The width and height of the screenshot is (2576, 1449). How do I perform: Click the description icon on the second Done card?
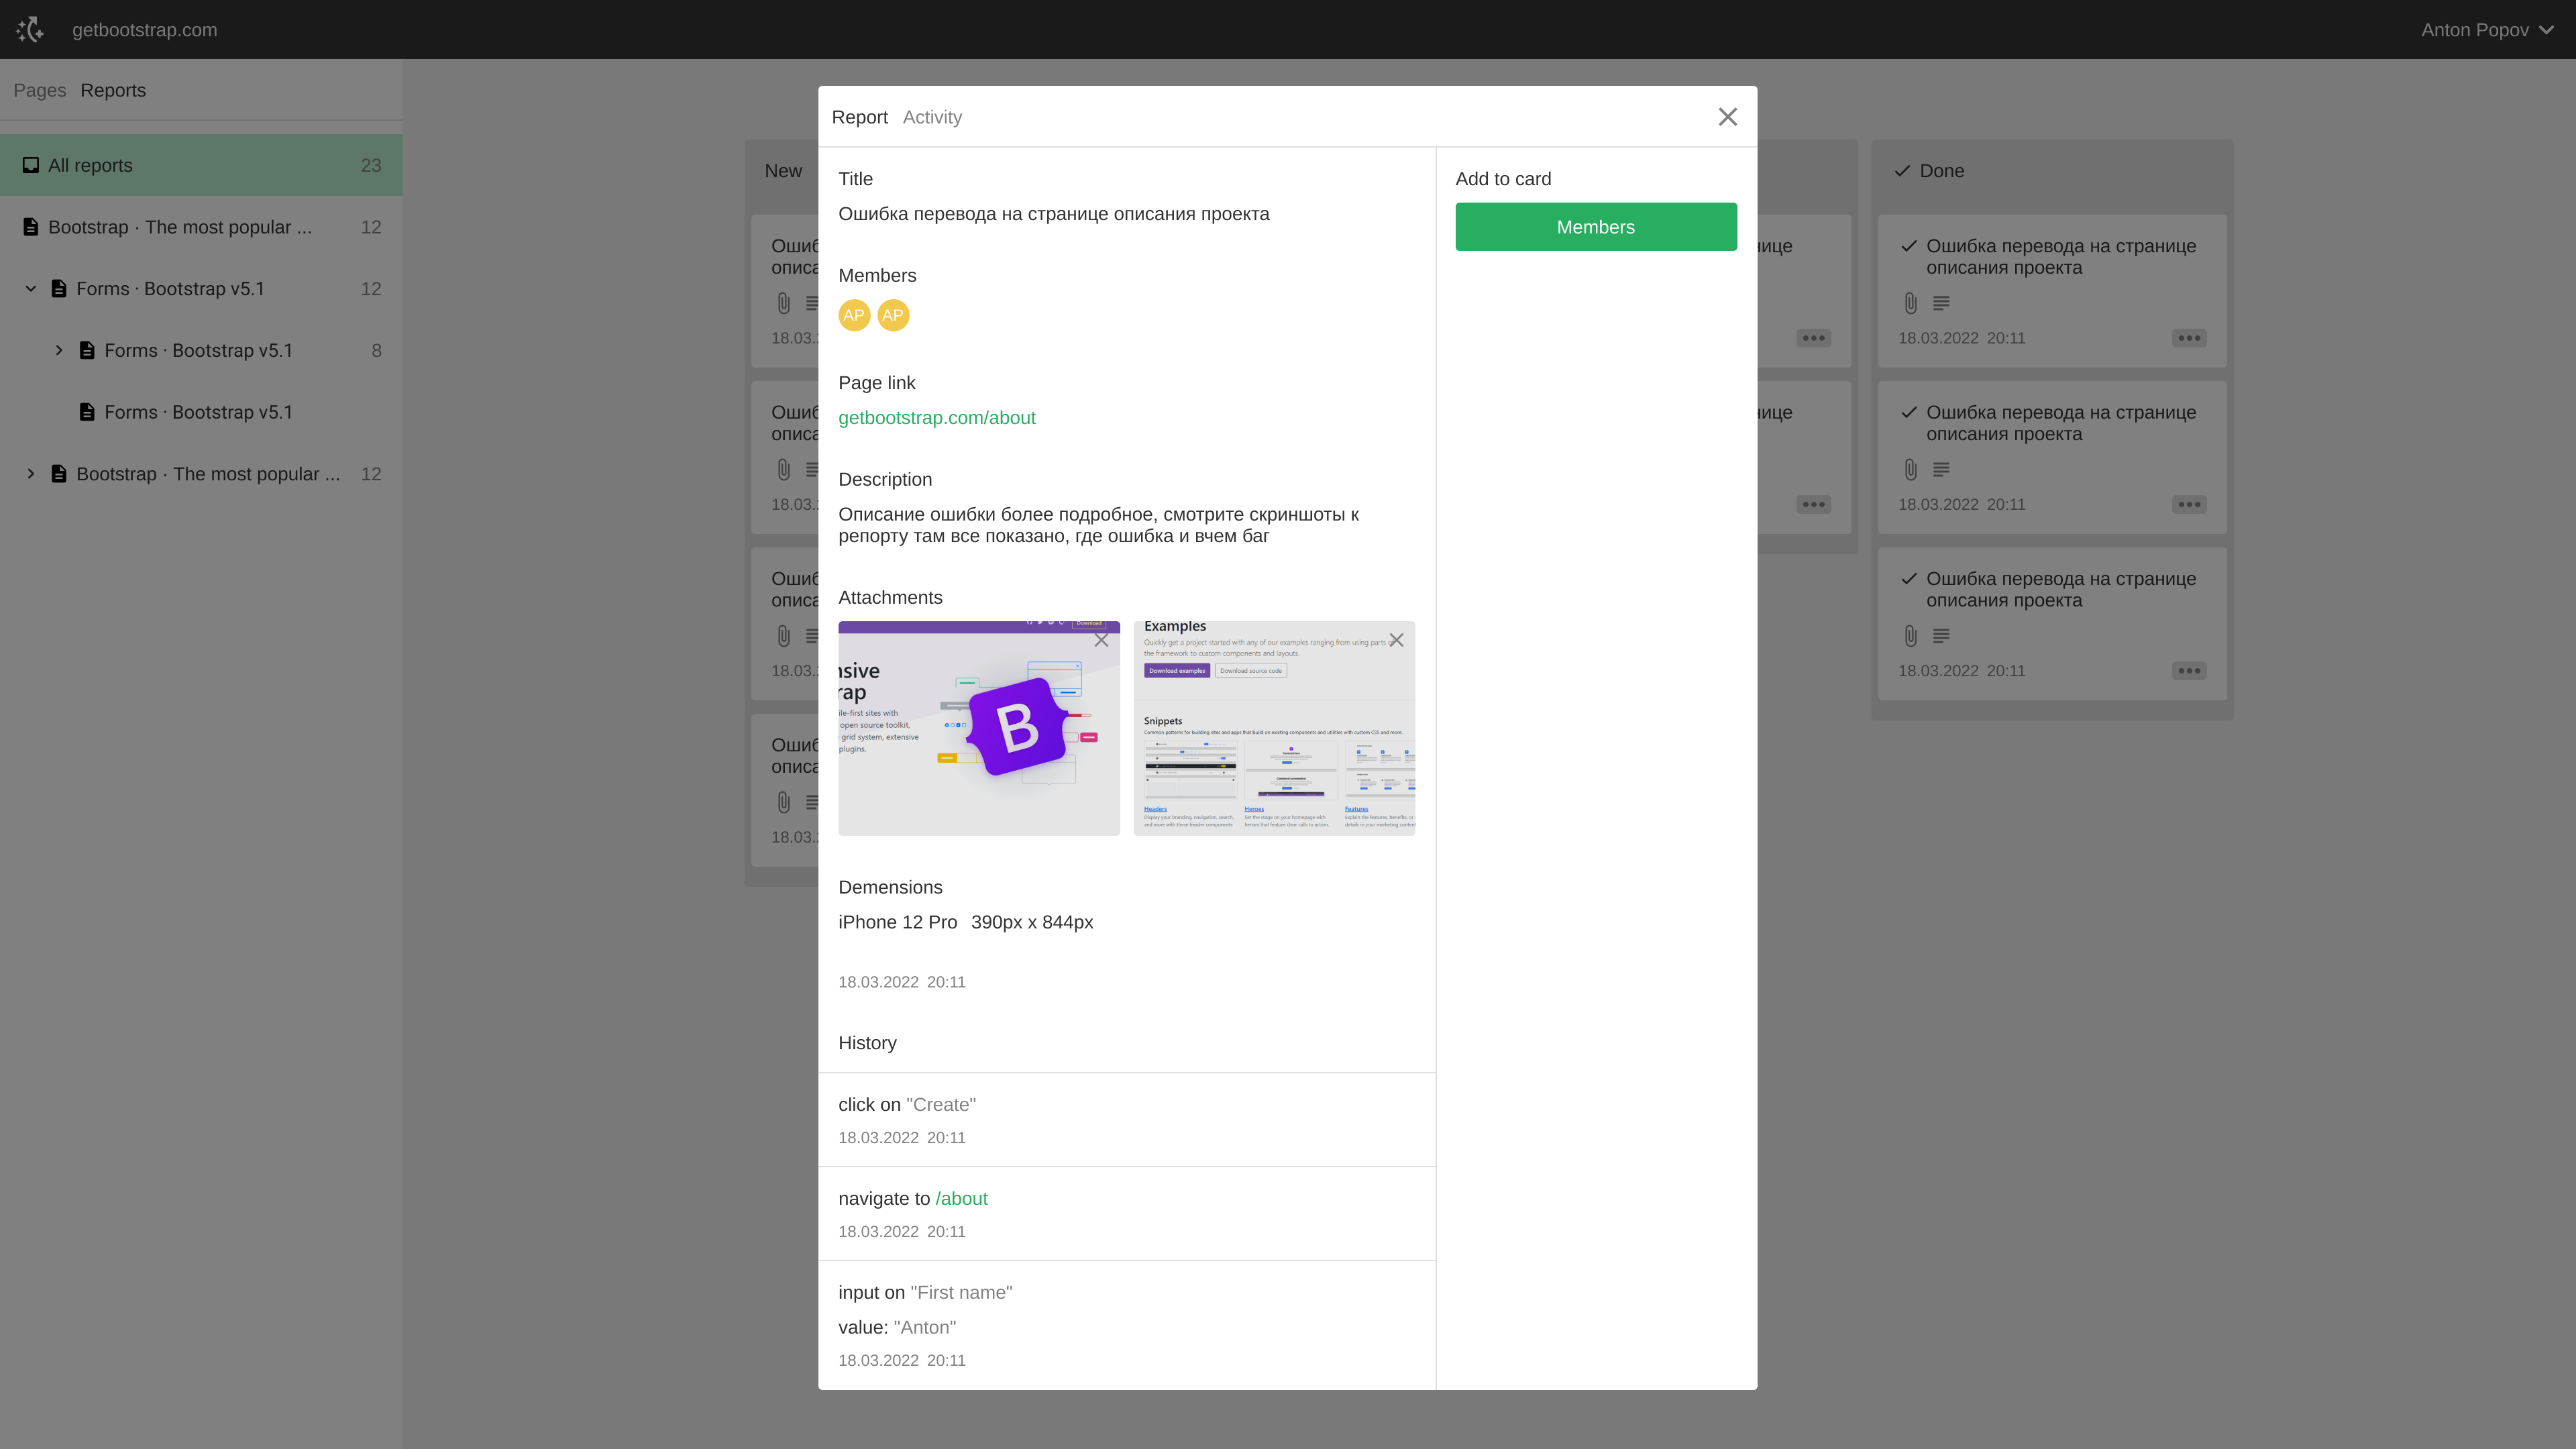[x=1940, y=470]
